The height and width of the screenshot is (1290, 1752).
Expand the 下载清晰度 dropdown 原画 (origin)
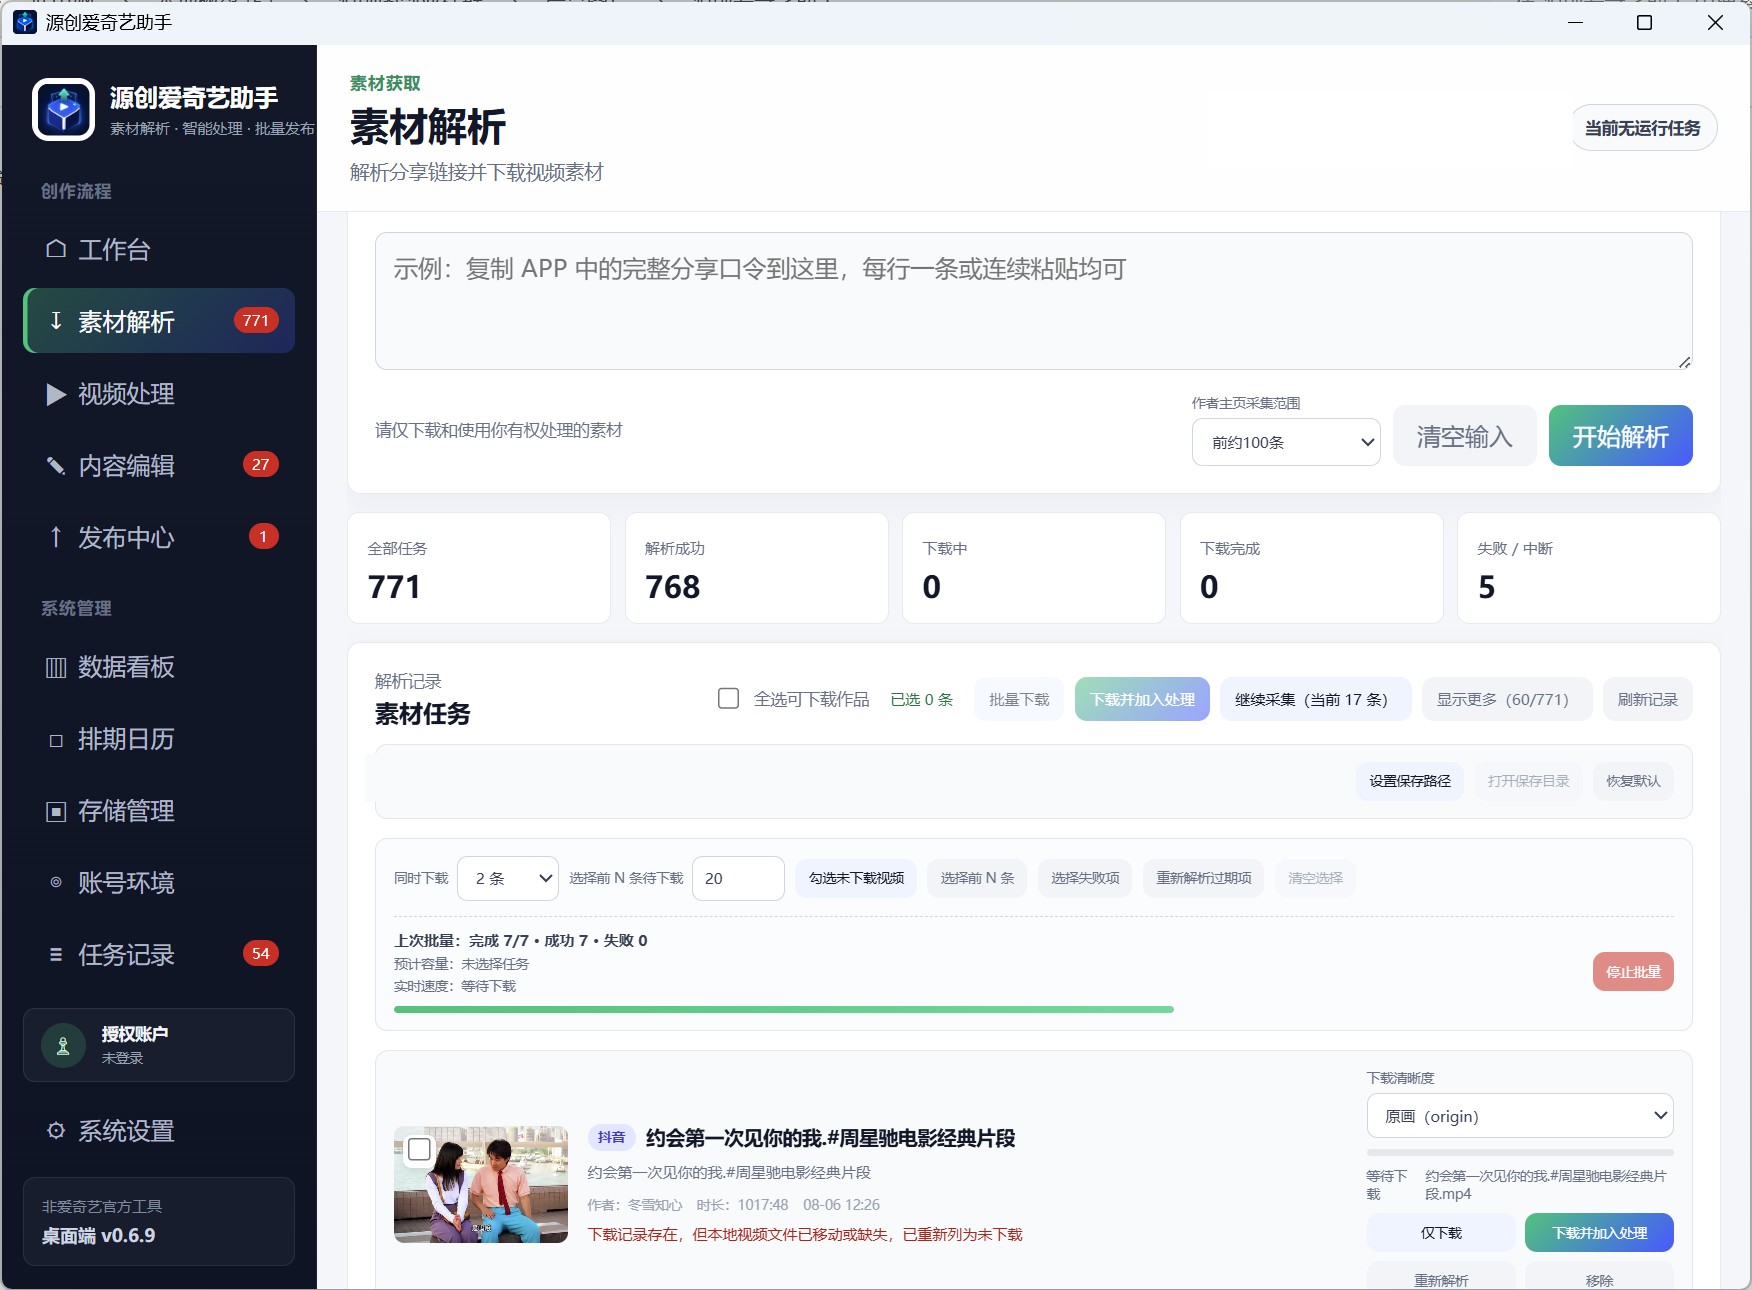(x=1520, y=1116)
